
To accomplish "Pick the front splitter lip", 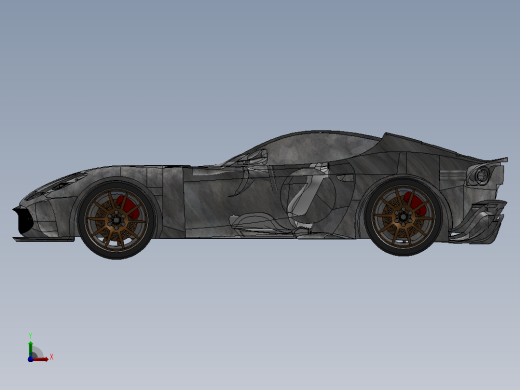I will (43, 239).
